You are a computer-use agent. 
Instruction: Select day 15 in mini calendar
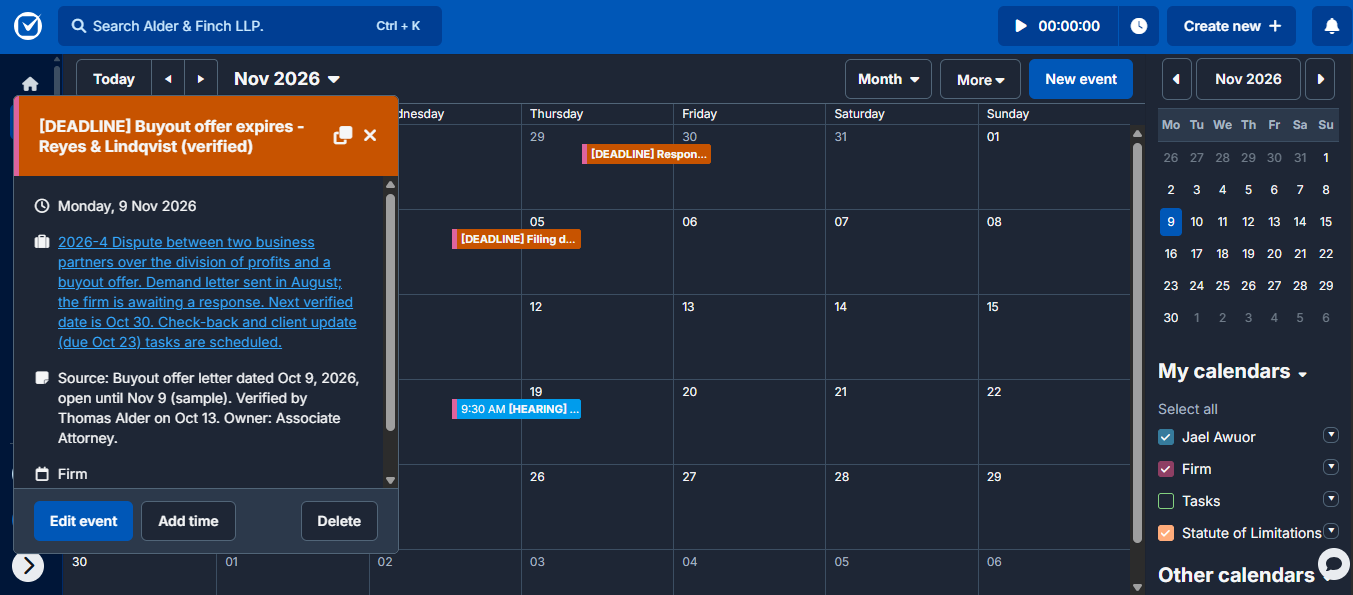(1326, 222)
